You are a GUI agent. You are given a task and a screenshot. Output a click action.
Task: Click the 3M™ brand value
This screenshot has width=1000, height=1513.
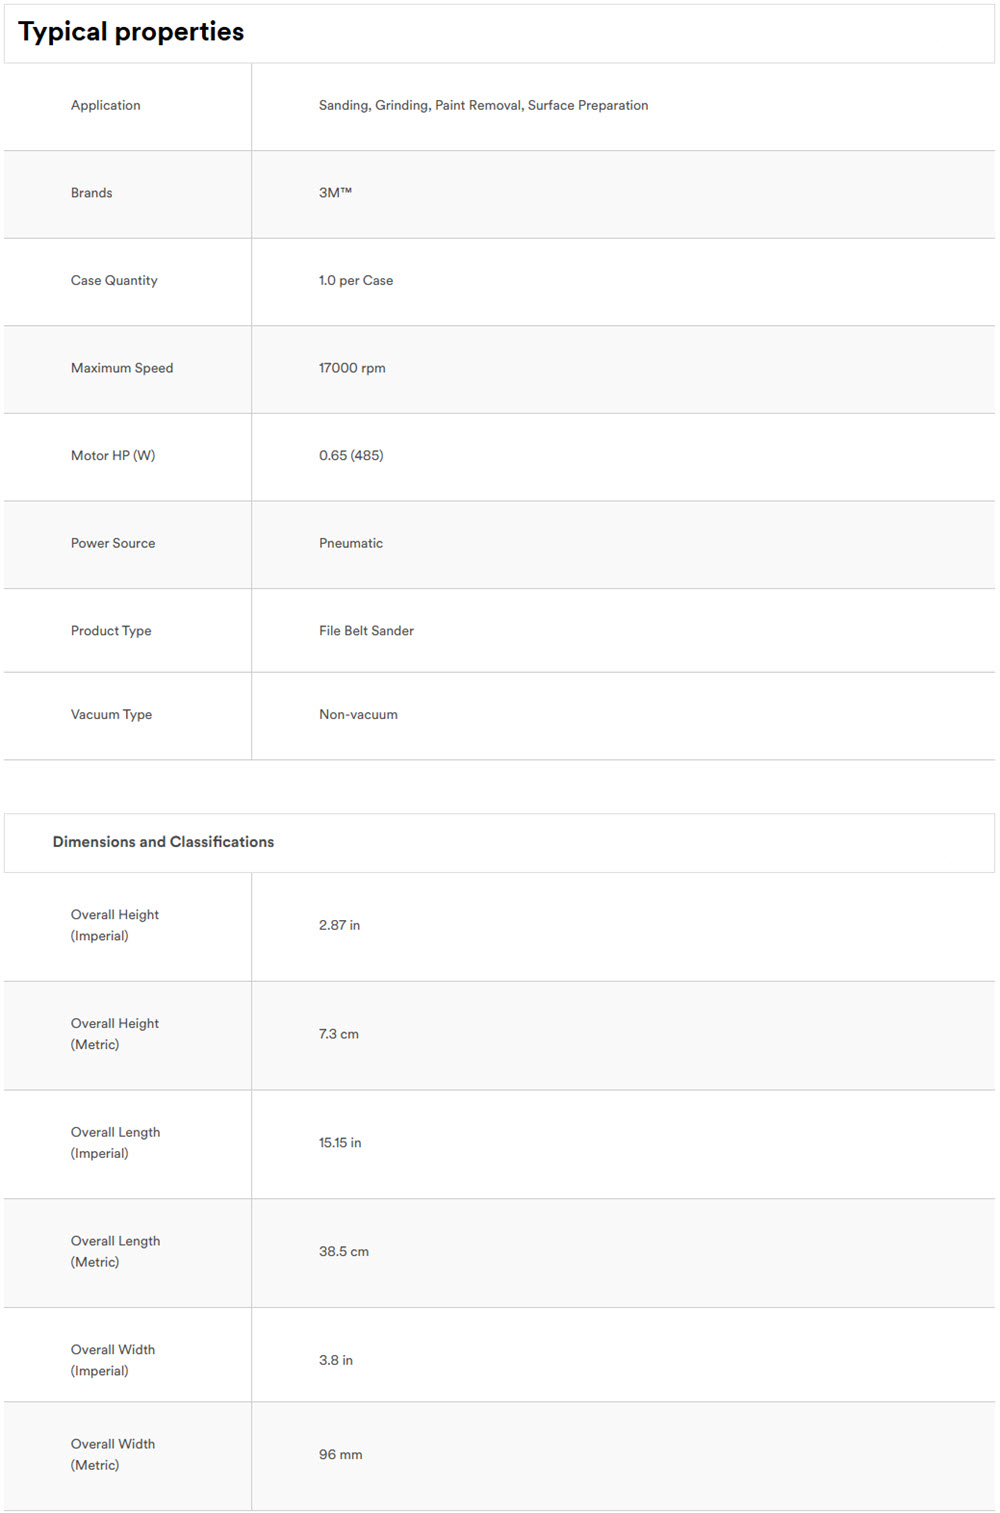pyautogui.click(x=335, y=193)
